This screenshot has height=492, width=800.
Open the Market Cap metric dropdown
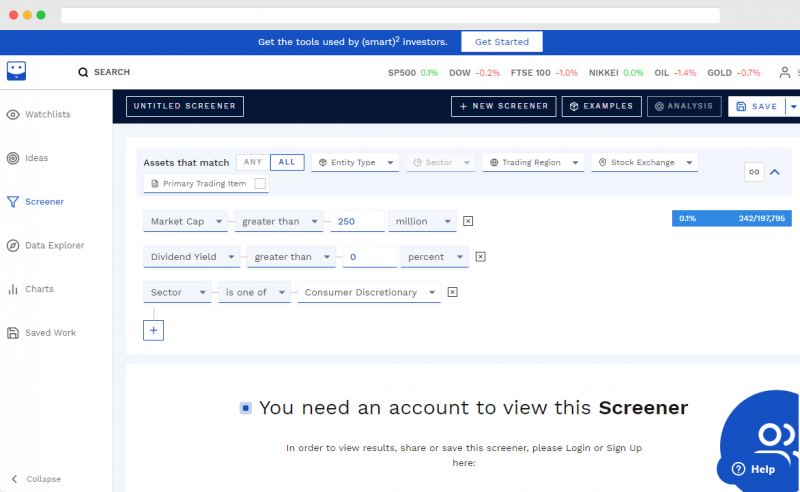(185, 222)
